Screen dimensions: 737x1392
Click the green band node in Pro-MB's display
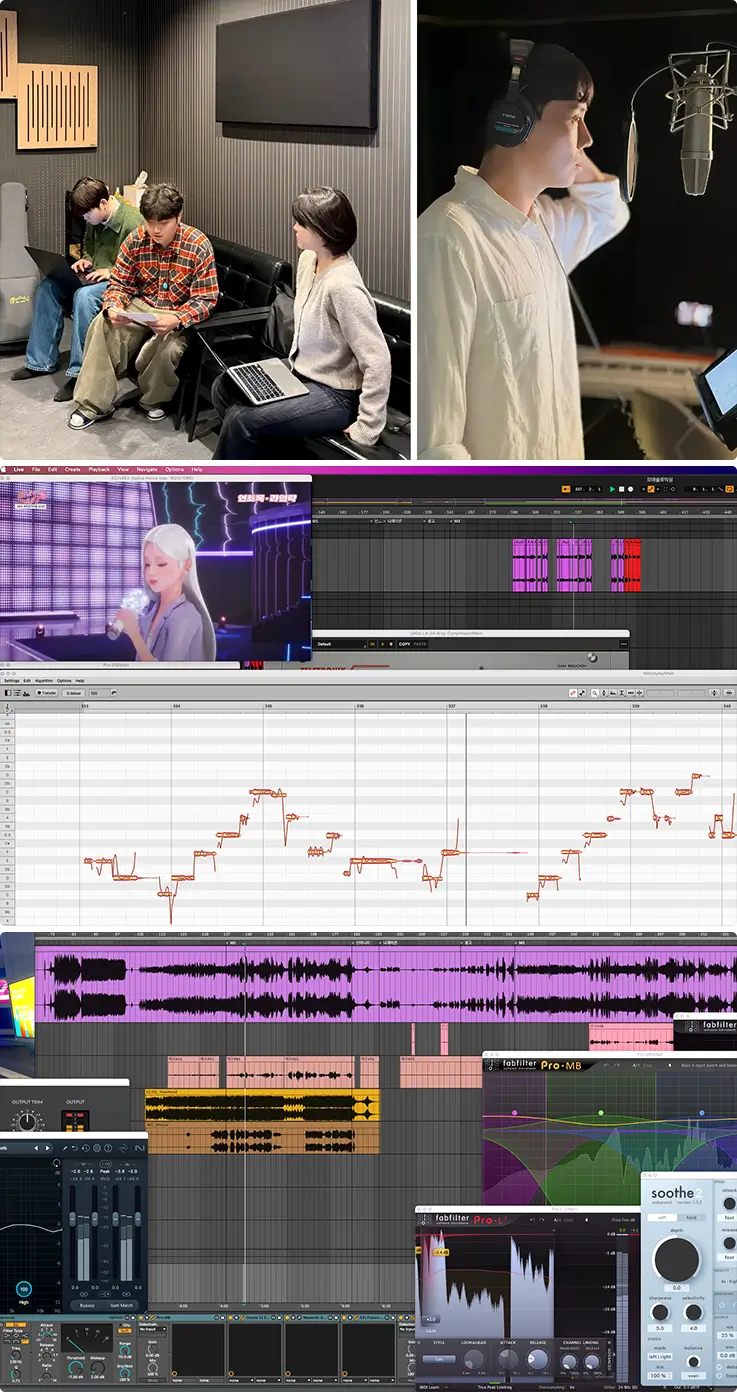601,1112
